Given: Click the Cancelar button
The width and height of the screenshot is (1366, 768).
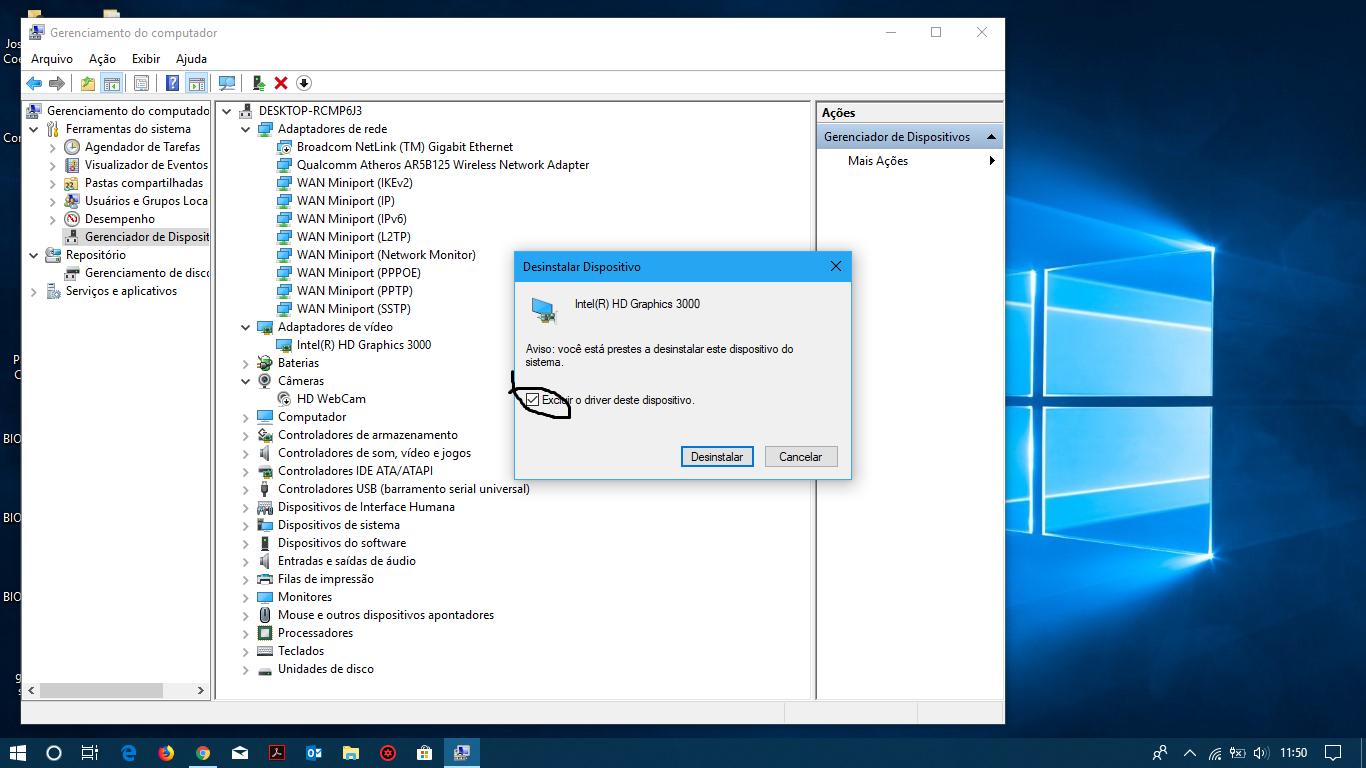Looking at the screenshot, I should coord(801,456).
